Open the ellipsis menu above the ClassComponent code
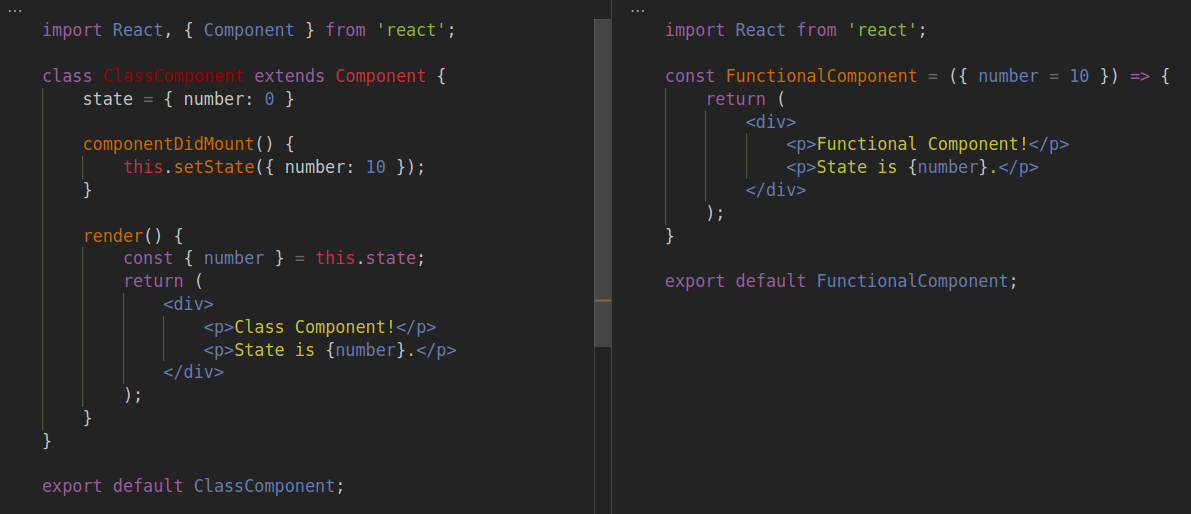Screen dimensions: 1191x514 pos(14,11)
